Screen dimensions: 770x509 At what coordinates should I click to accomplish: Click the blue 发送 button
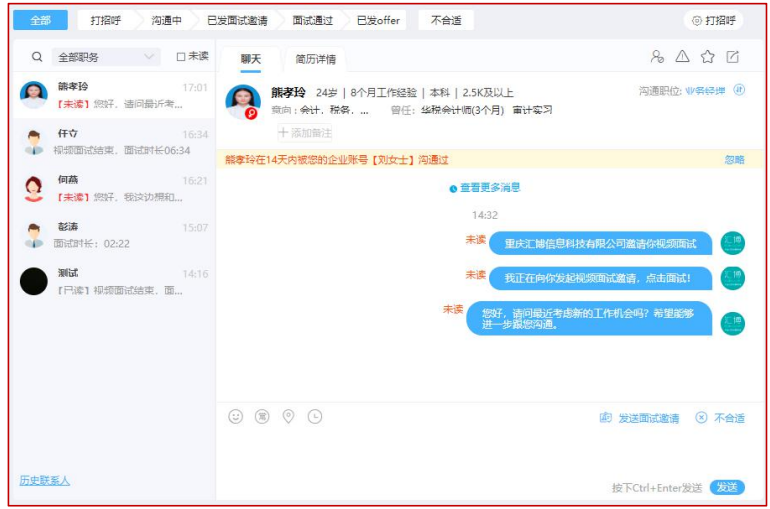click(727, 487)
